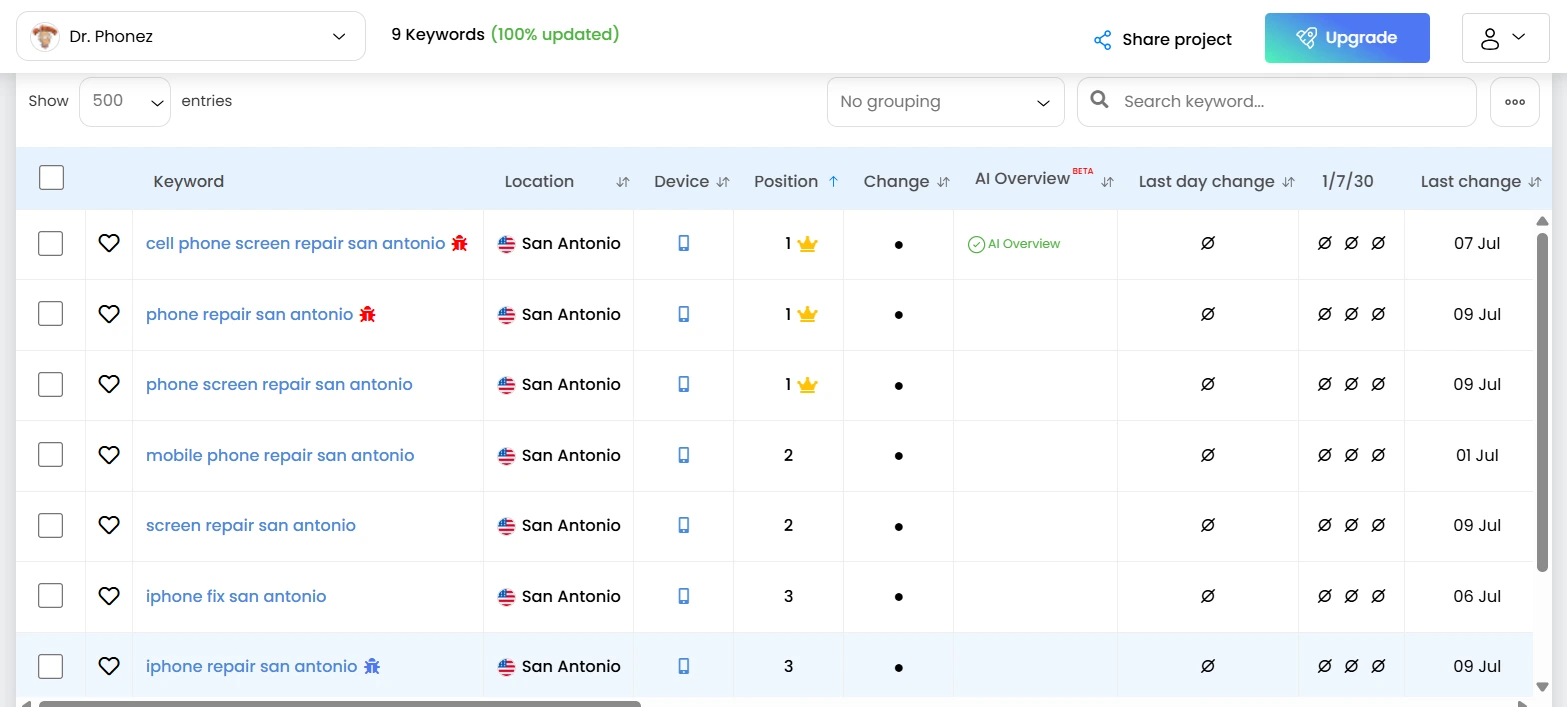Open the user account dropdown
Viewport: 1567px width, 707px height.
click(x=1505, y=38)
